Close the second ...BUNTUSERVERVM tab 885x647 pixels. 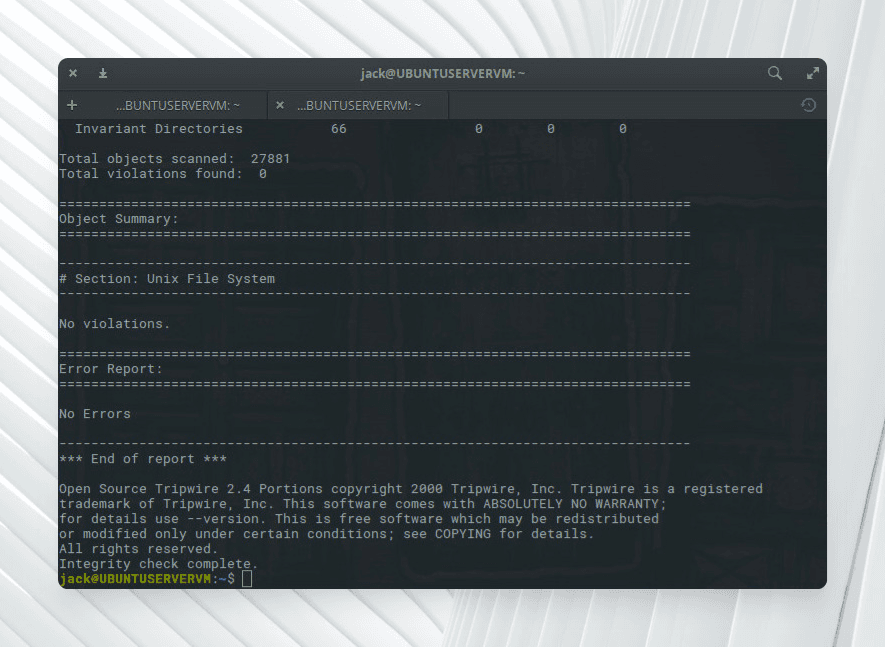tap(280, 105)
